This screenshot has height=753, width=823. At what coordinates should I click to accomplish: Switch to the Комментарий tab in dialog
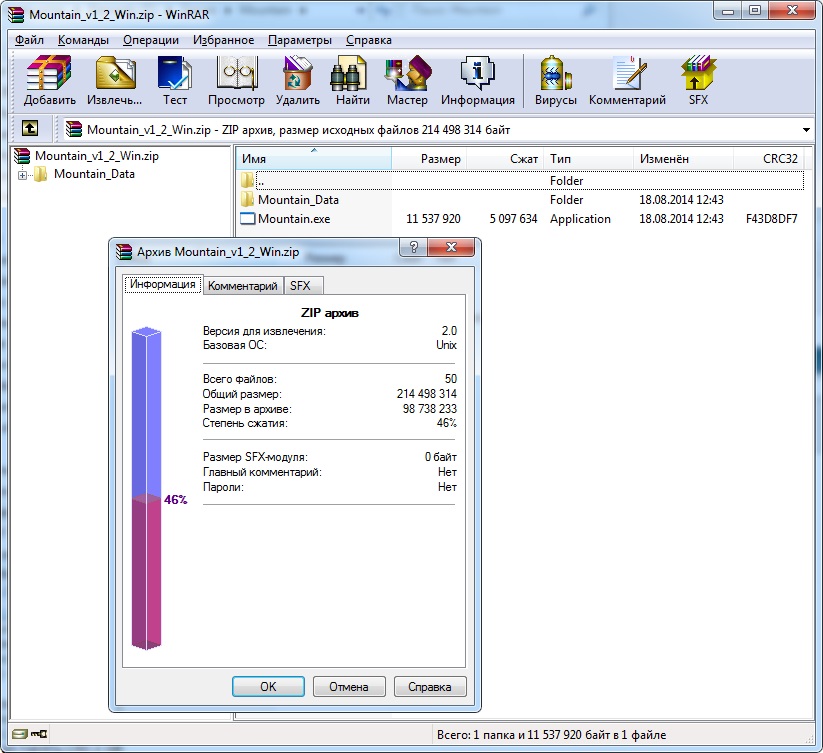(x=242, y=285)
